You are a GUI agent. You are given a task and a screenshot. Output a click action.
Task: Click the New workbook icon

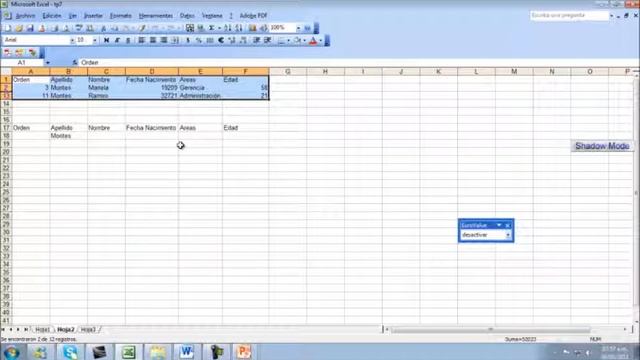click(7, 28)
